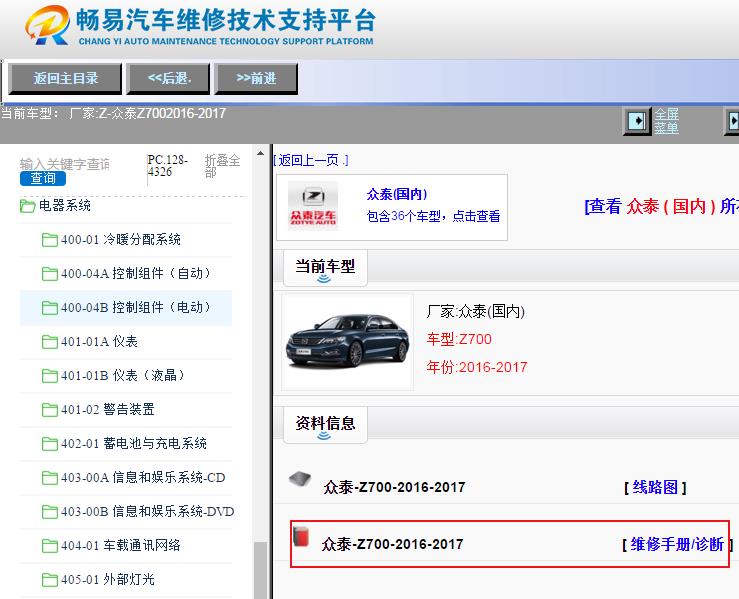The width and height of the screenshot is (739, 599).
Task: Click the 年份:2016-2017 text
Action: point(477,367)
